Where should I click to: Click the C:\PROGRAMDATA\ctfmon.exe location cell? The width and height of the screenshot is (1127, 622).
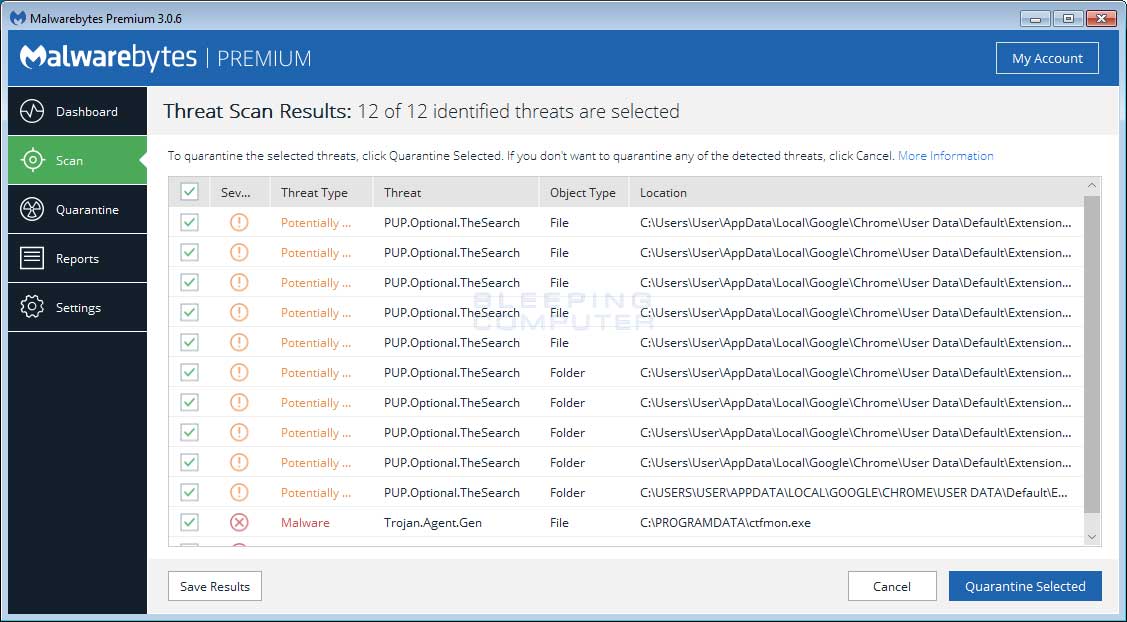pos(725,523)
